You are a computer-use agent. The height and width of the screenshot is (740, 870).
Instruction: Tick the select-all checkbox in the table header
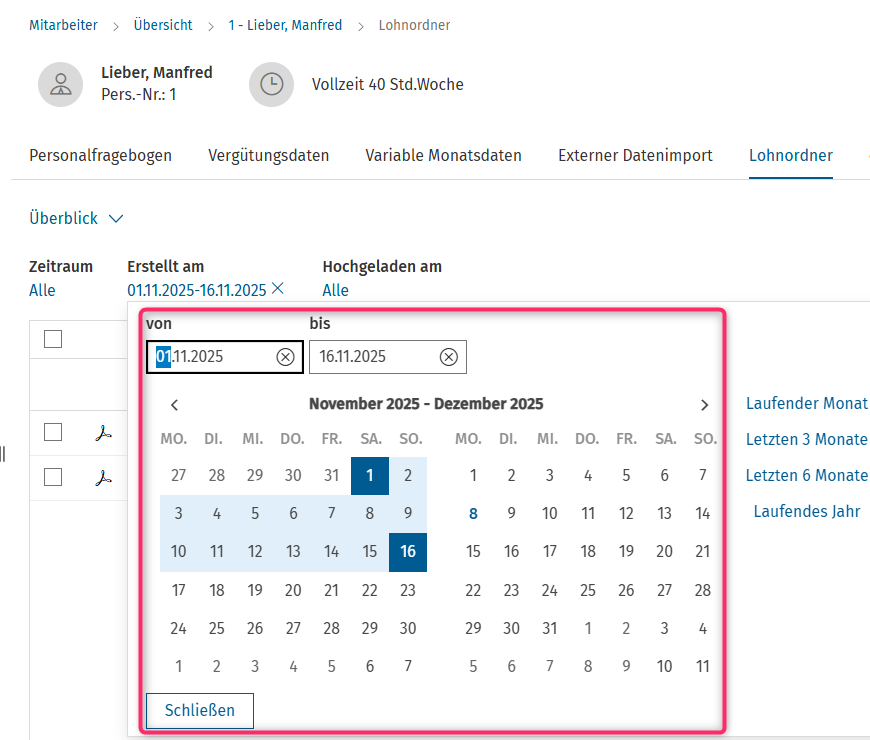(53, 339)
